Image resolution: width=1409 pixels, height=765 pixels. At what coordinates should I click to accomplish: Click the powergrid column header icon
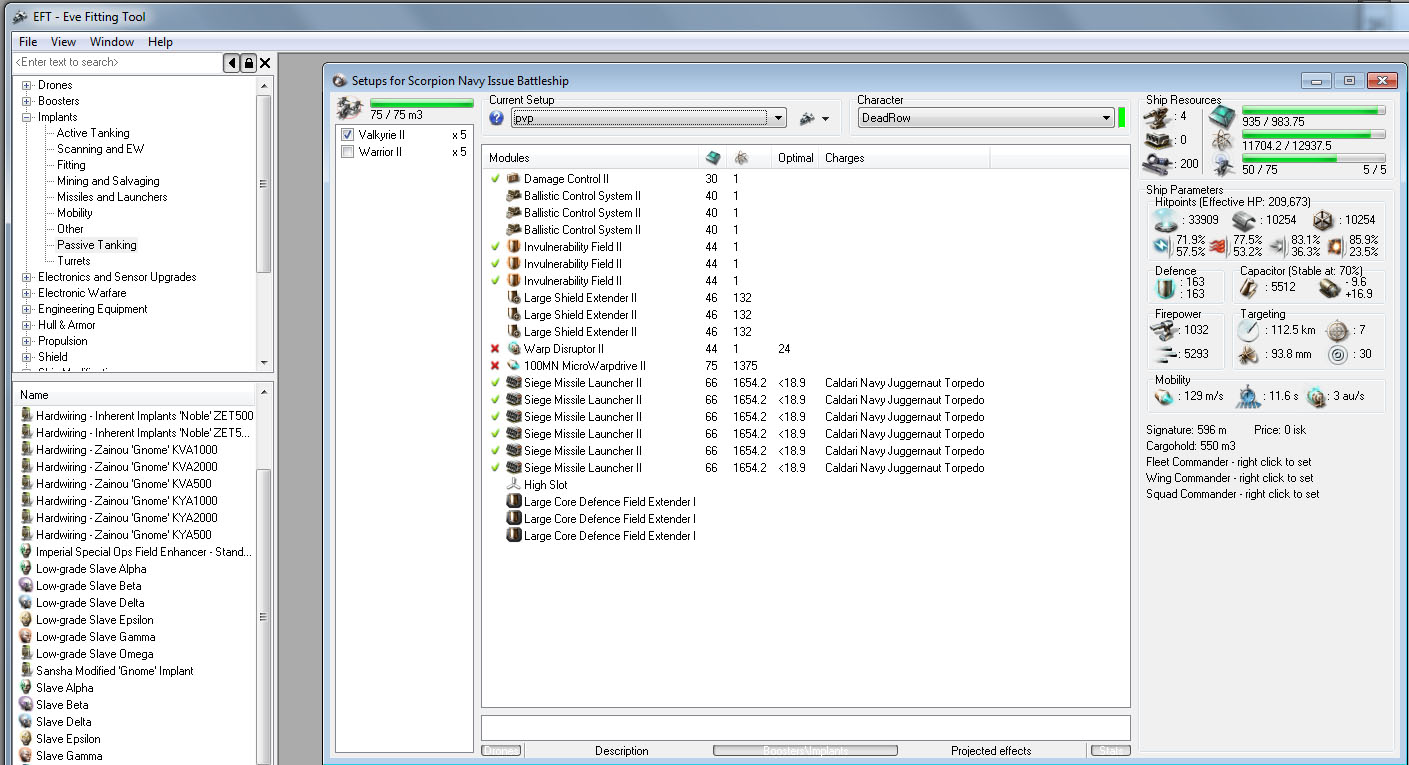click(x=741, y=158)
